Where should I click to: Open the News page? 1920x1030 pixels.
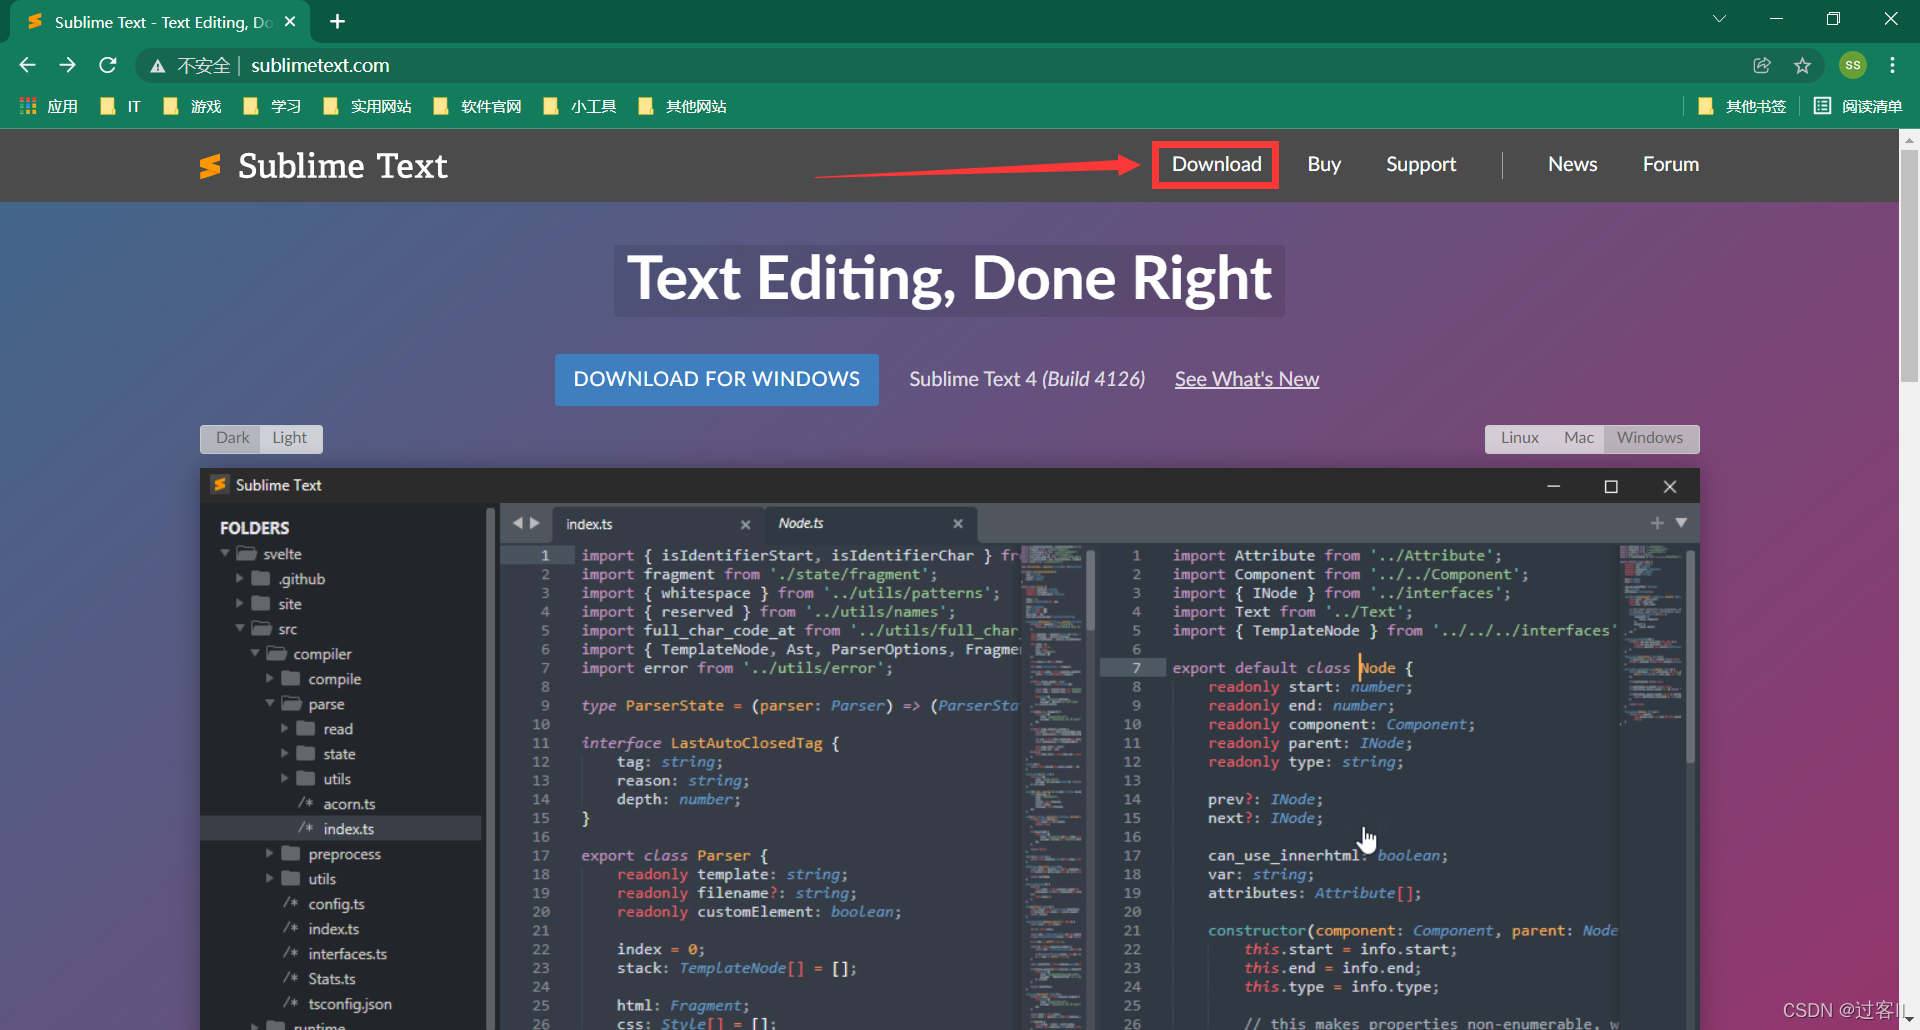[1572, 164]
